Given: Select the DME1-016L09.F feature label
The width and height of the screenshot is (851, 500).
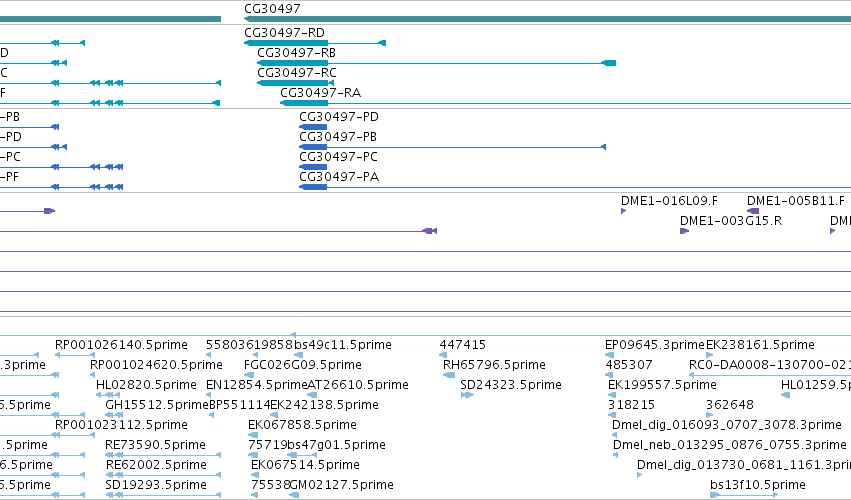Looking at the screenshot, I should coord(669,201).
